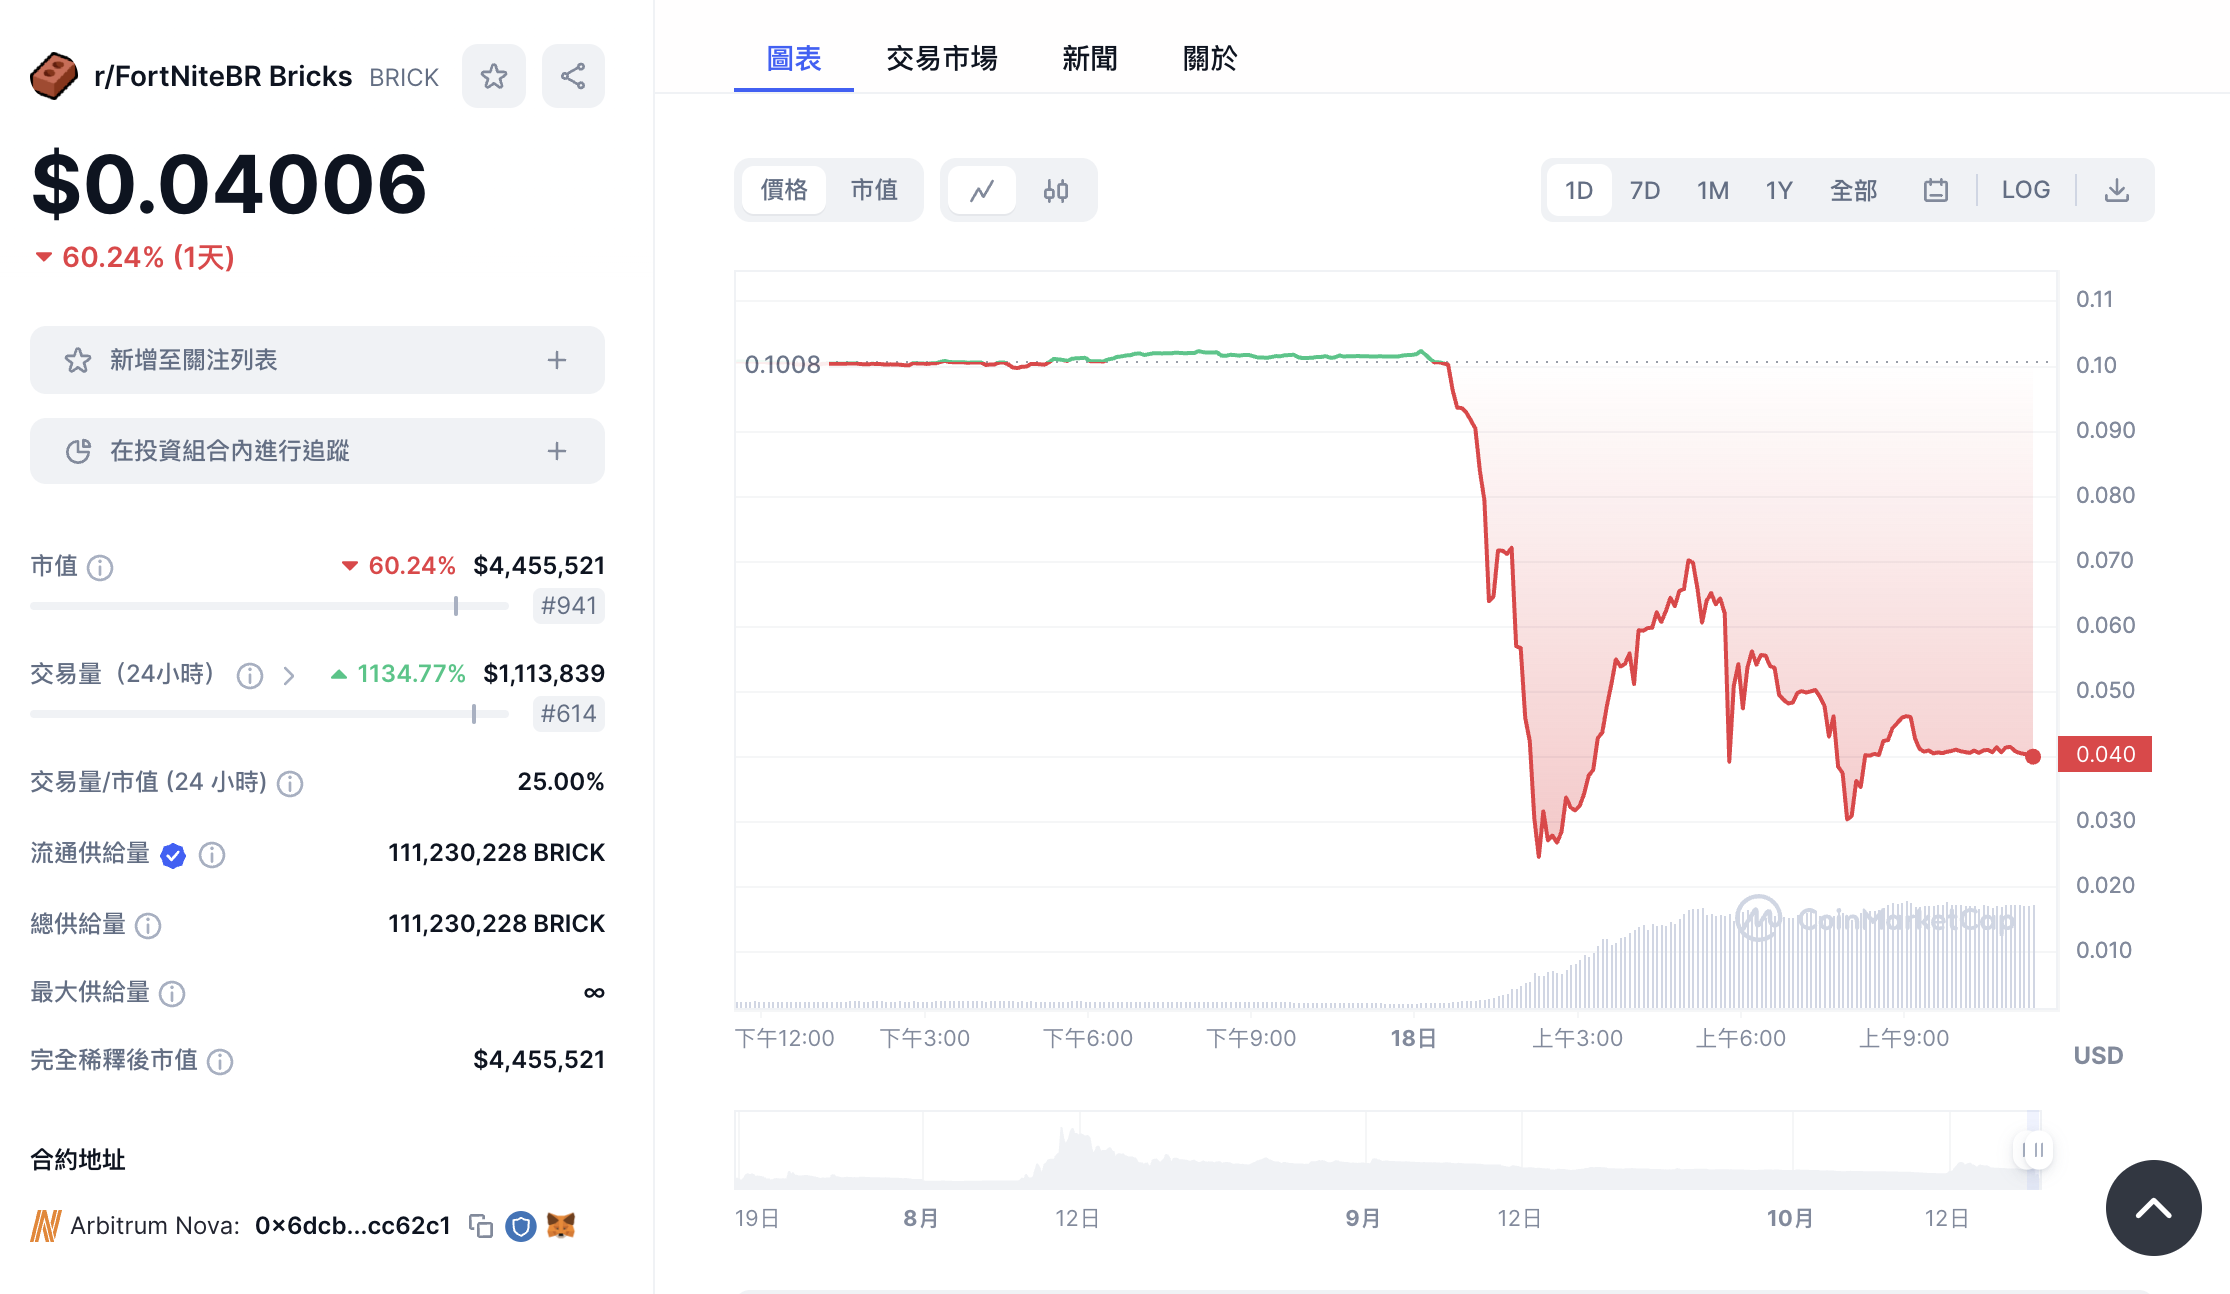Viewport: 2230px width, 1294px height.
Task: Open the calendar date range picker
Action: 1936,190
